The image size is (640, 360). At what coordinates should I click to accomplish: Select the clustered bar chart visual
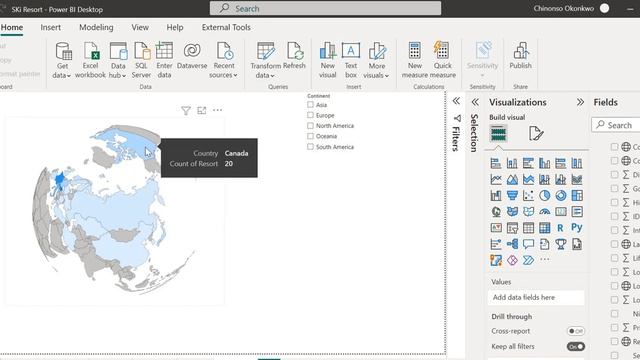[528, 163]
